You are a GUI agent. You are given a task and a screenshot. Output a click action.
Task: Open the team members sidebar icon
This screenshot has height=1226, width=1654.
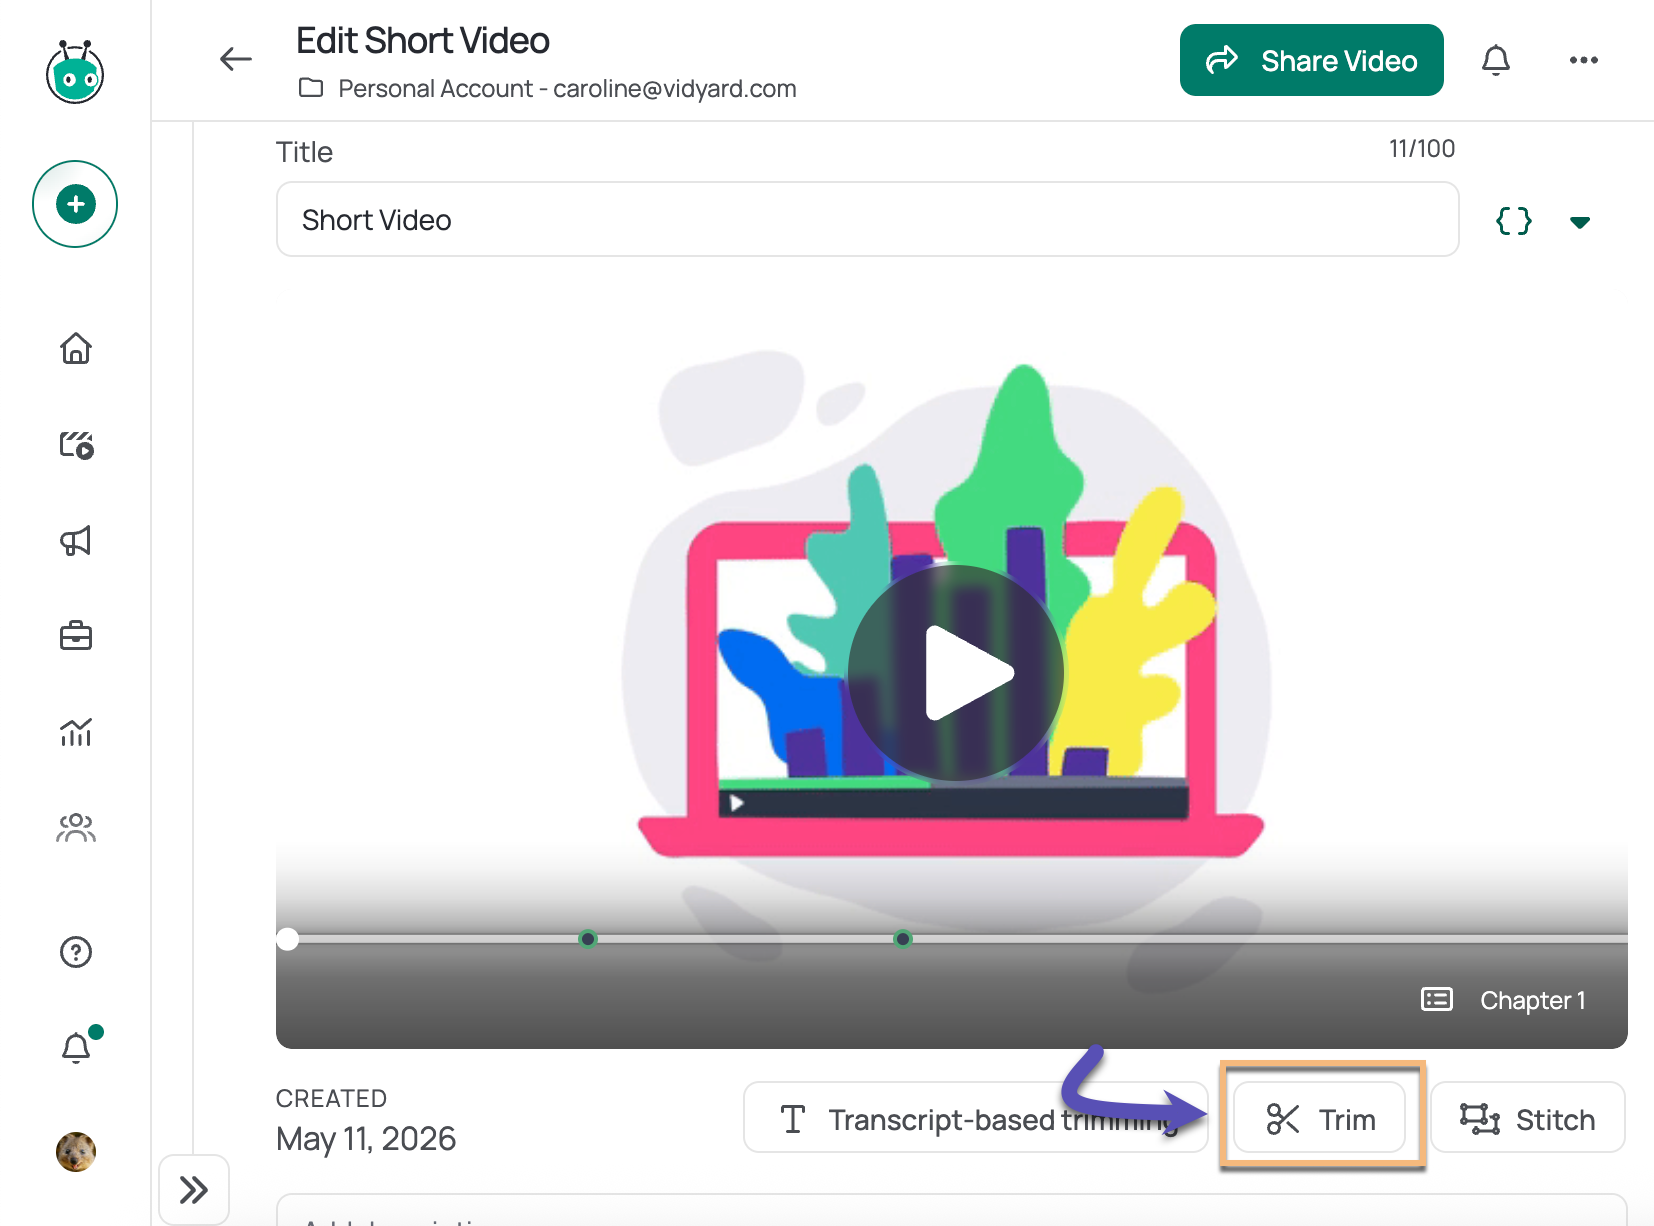pyautogui.click(x=76, y=828)
